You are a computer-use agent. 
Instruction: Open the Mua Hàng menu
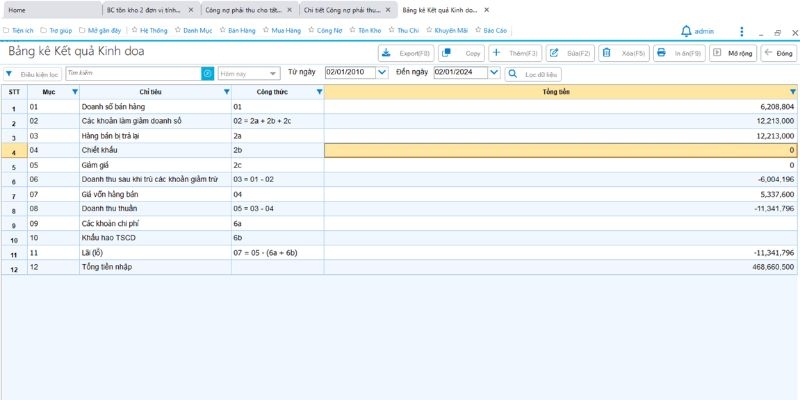(282, 31)
